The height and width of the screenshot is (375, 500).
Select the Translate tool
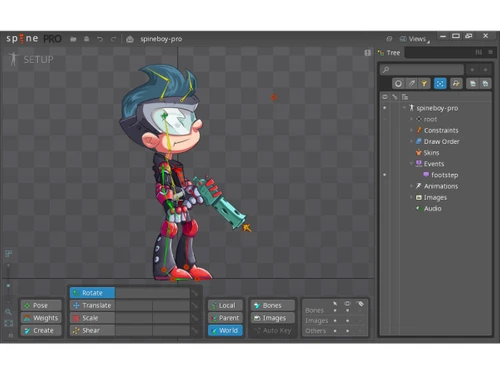pyautogui.click(x=92, y=305)
